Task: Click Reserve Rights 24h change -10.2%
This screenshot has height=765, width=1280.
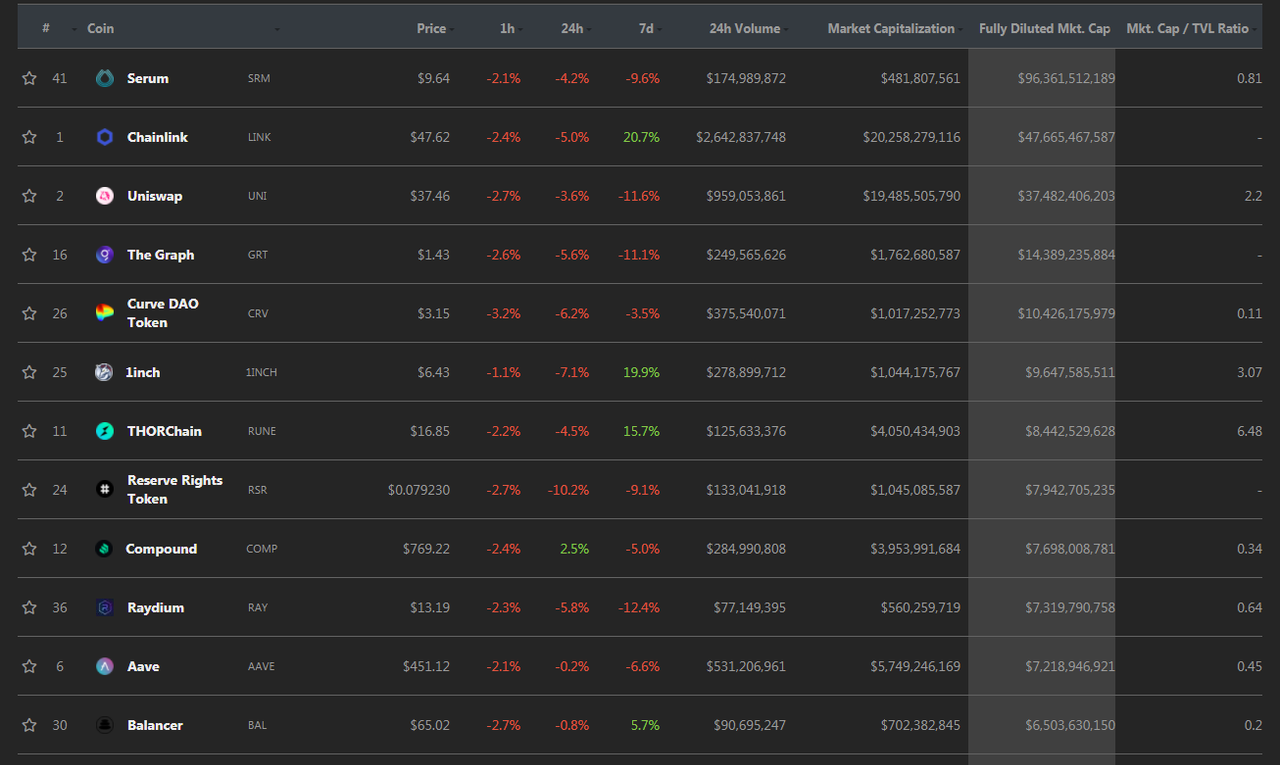Action: [568, 490]
